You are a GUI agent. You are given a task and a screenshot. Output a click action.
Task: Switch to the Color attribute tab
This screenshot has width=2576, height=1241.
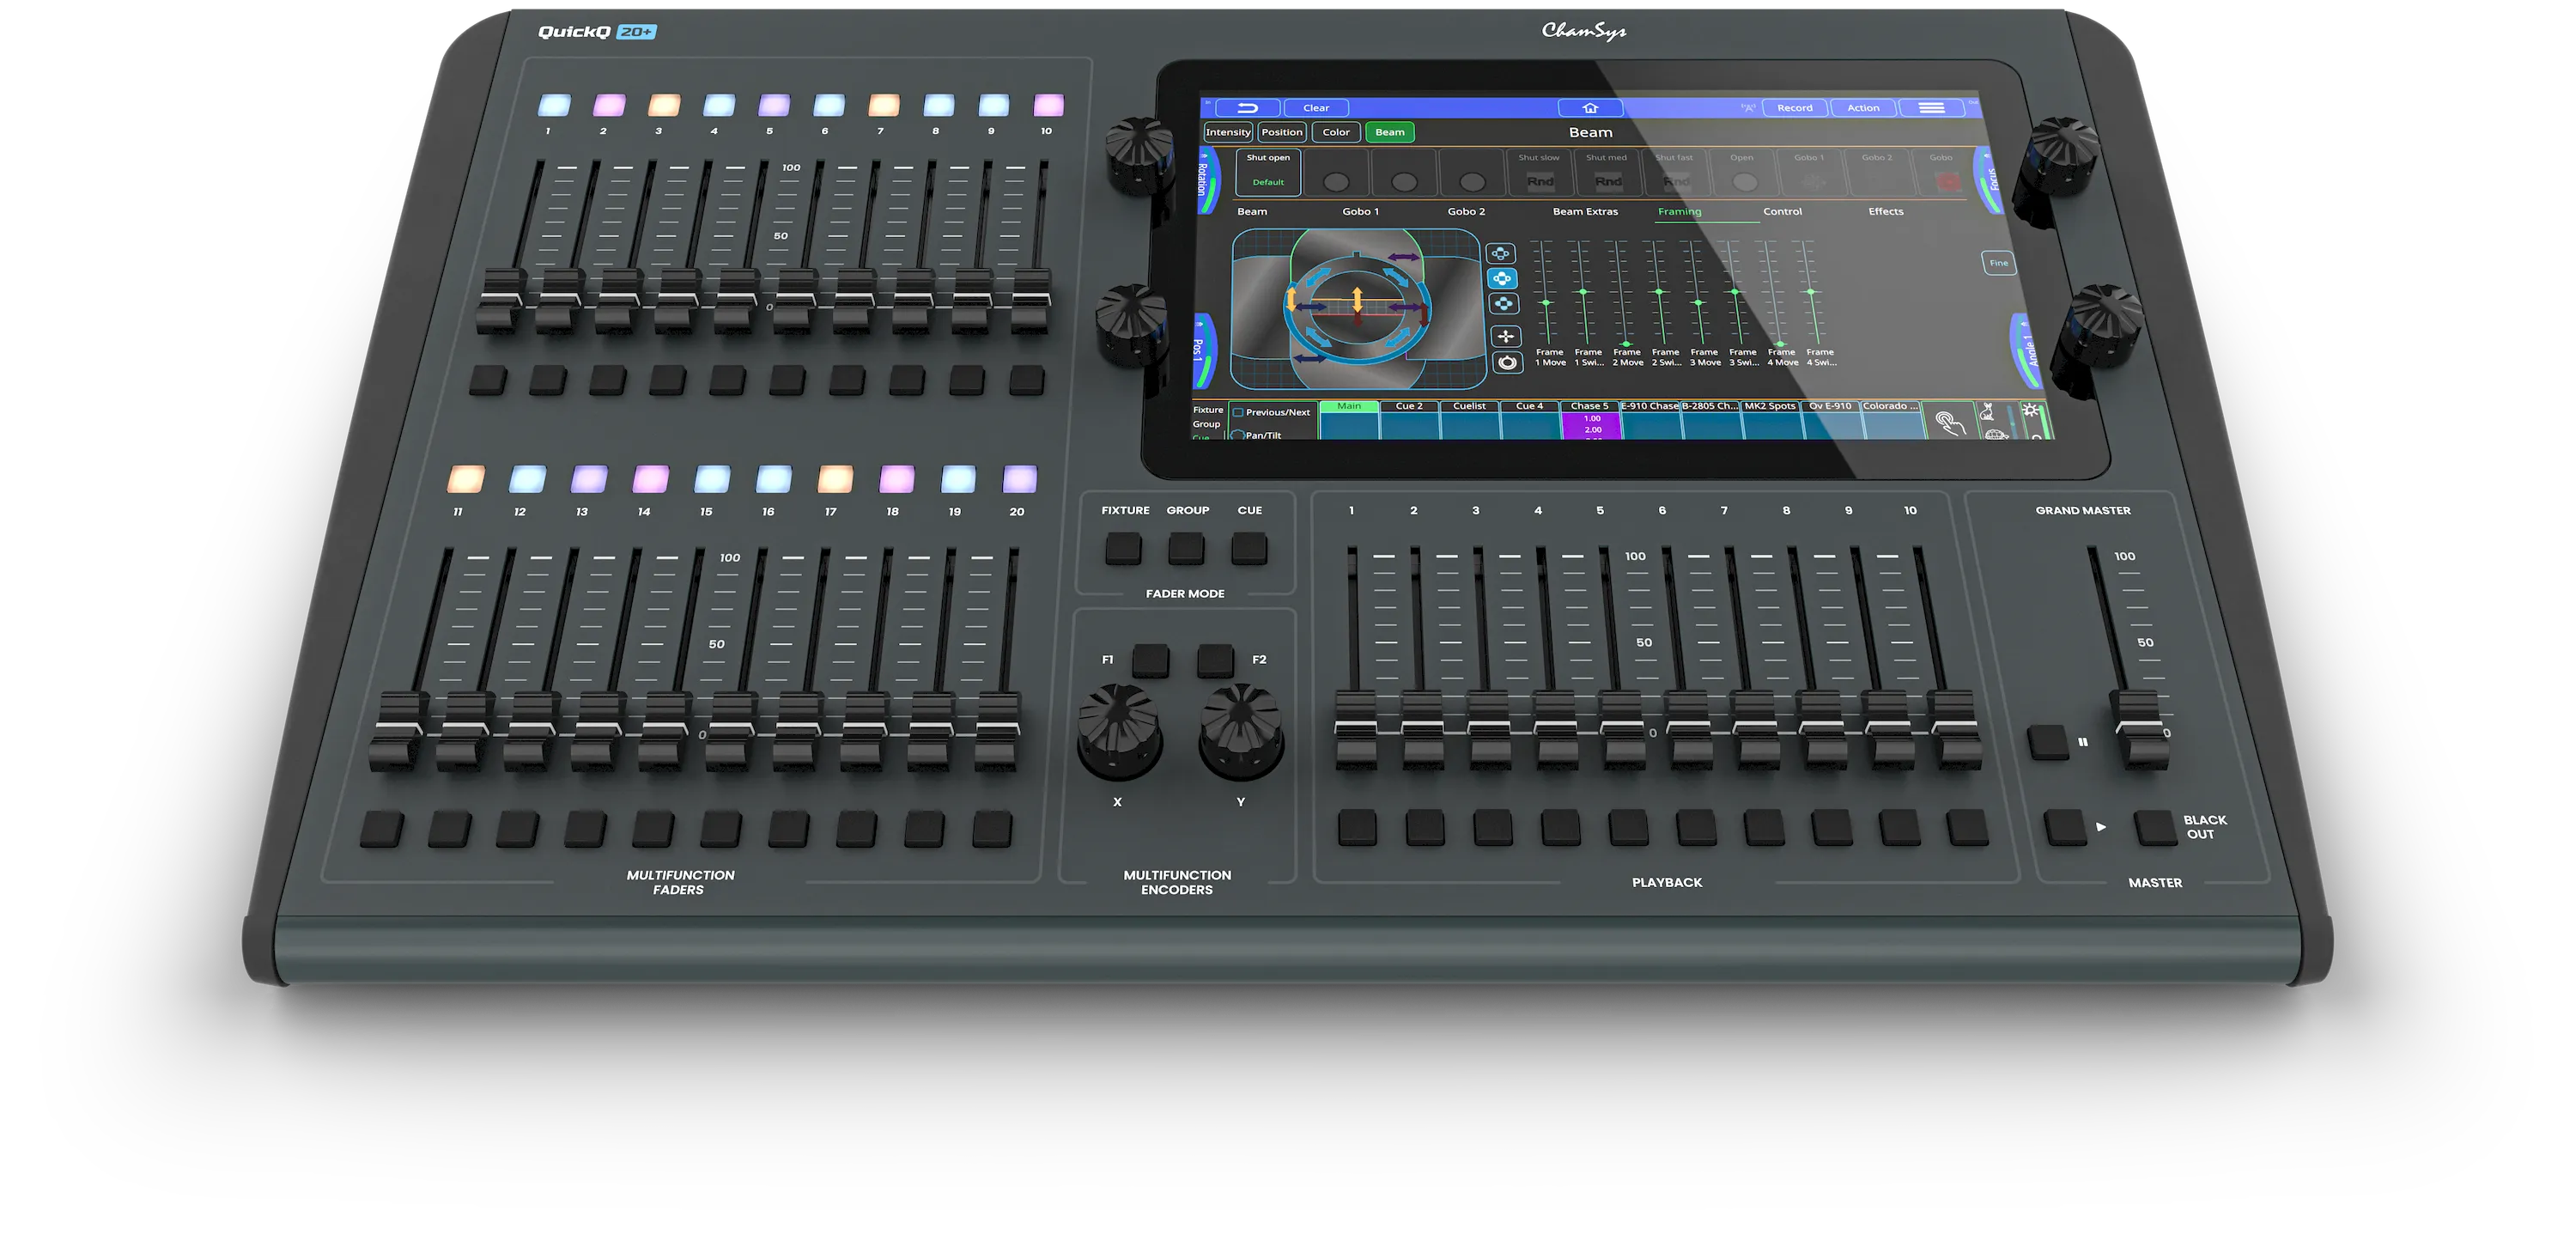click(x=1336, y=132)
